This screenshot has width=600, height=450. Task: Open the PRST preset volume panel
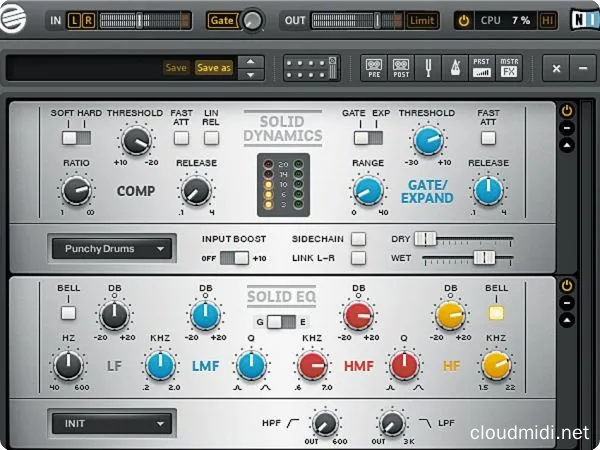coord(482,68)
